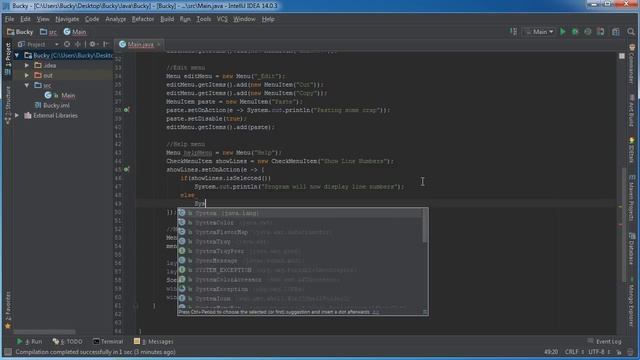Click the inspection status indicator above editor scrollbar
The width and height of the screenshot is (640, 360).
(622, 56)
